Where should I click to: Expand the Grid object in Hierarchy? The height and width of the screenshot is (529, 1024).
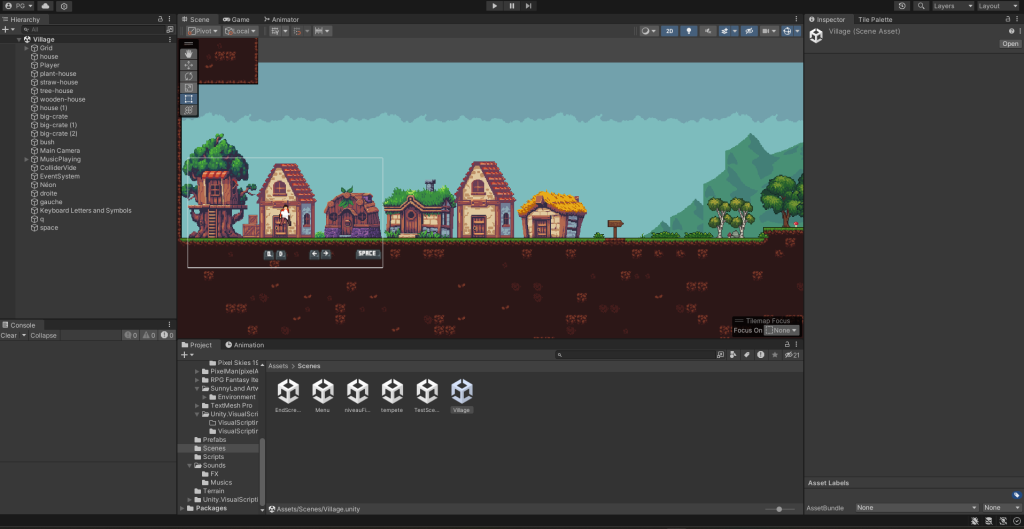click(x=26, y=48)
